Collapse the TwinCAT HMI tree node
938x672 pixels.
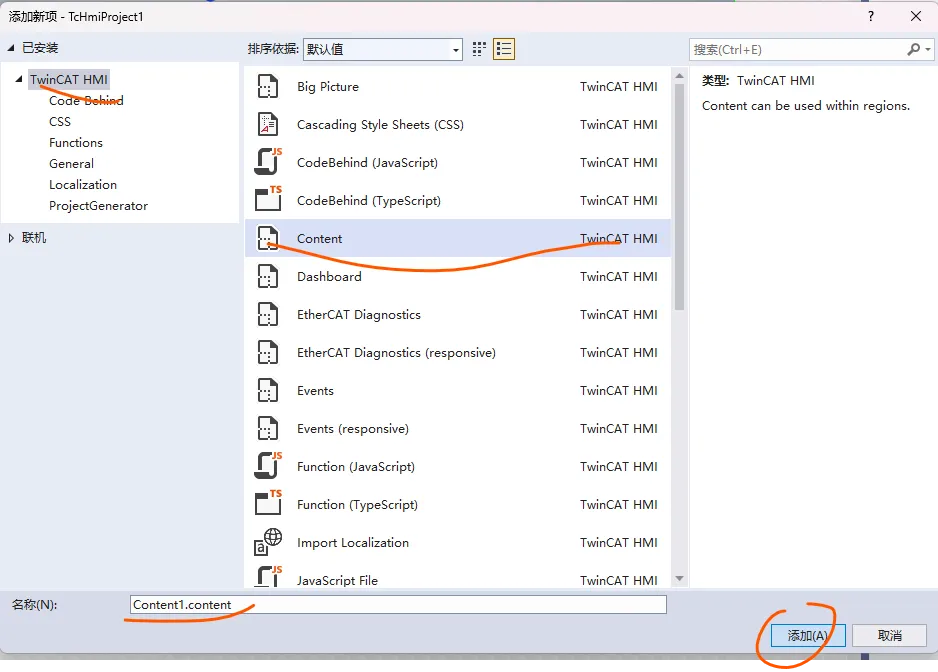coord(19,79)
